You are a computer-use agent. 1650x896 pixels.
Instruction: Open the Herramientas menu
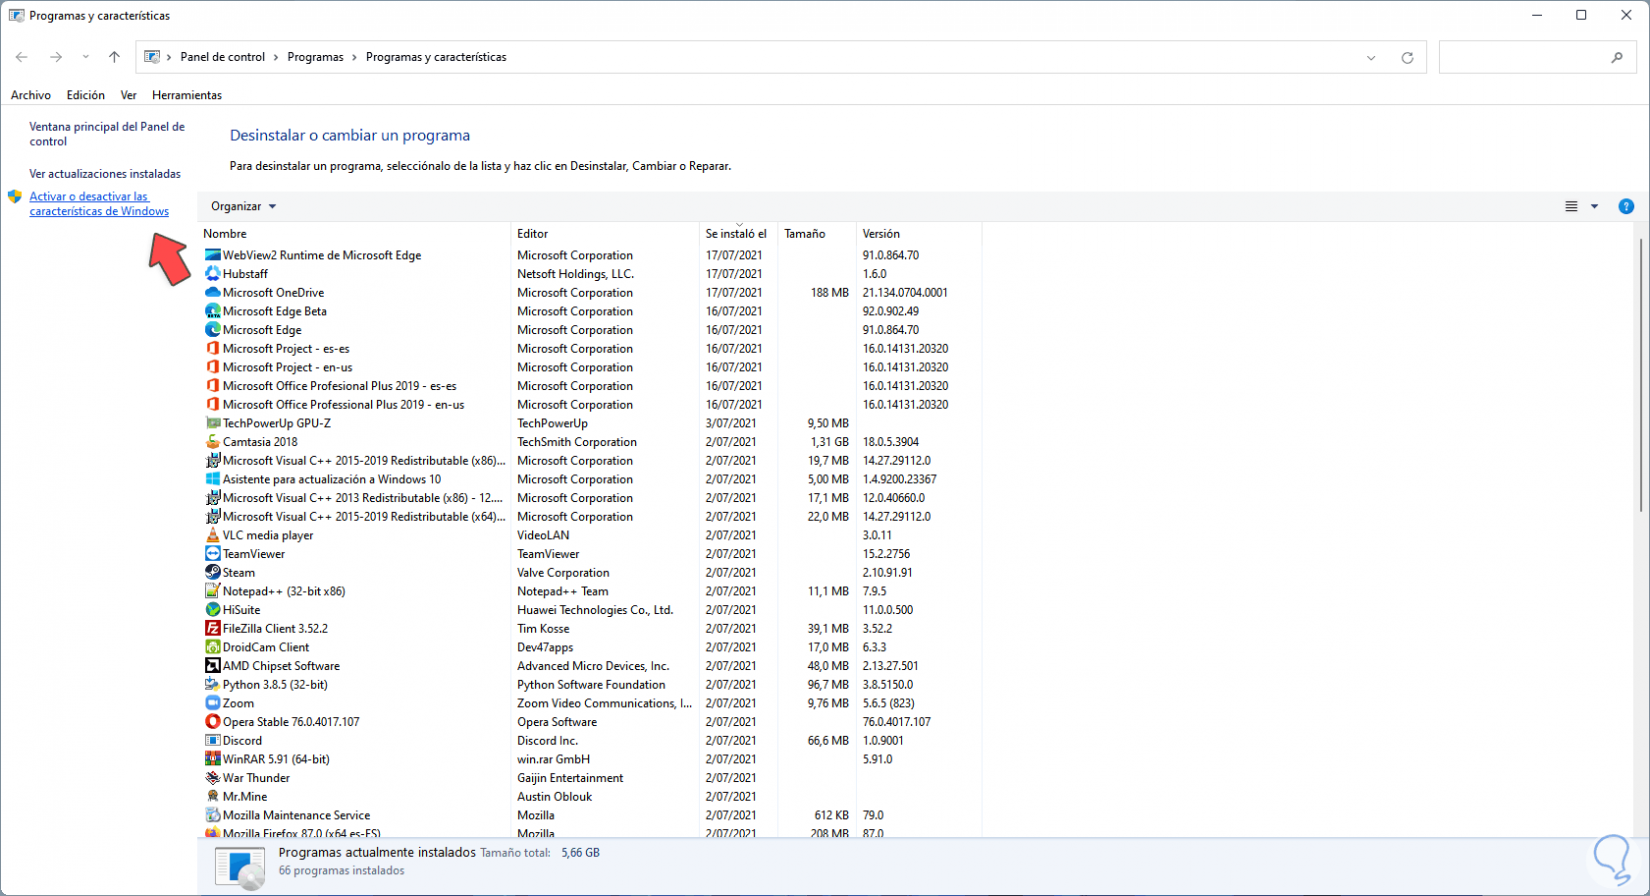tap(187, 95)
